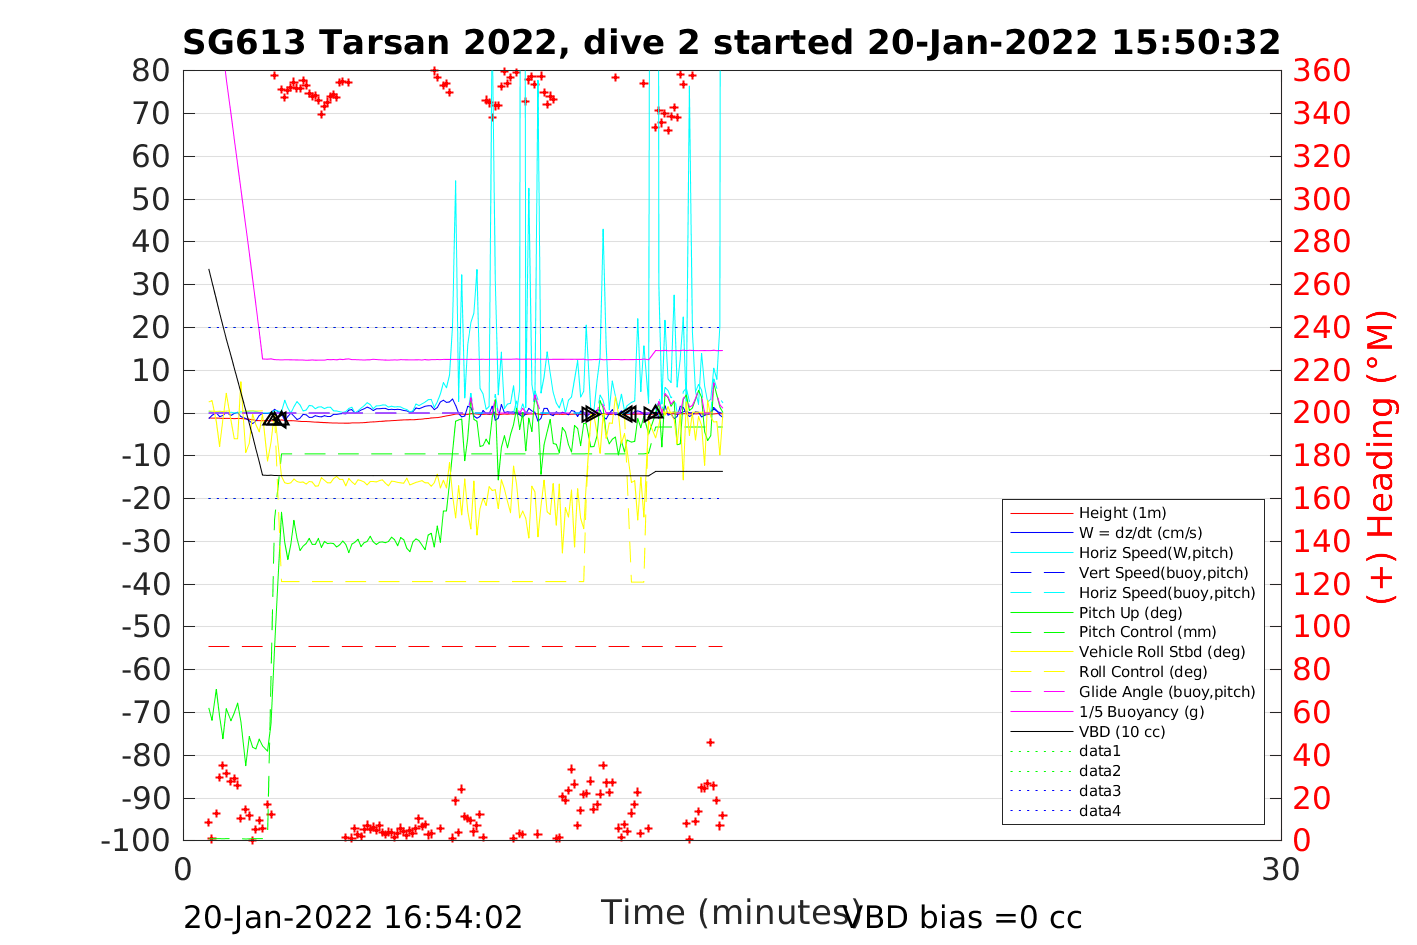Click the left axis tick label '-50'
1417x945 pixels.
coord(145,627)
